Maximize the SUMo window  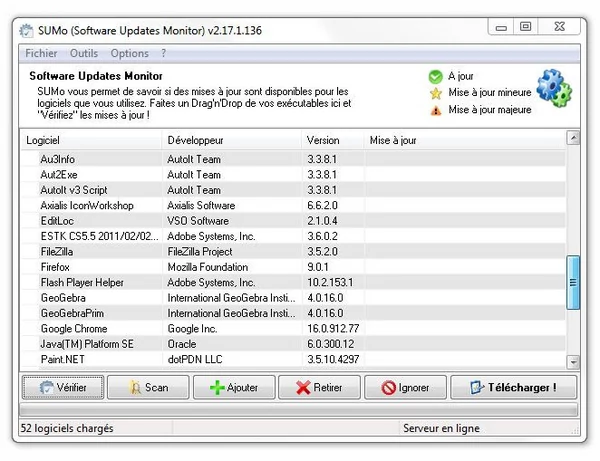tap(525, 26)
